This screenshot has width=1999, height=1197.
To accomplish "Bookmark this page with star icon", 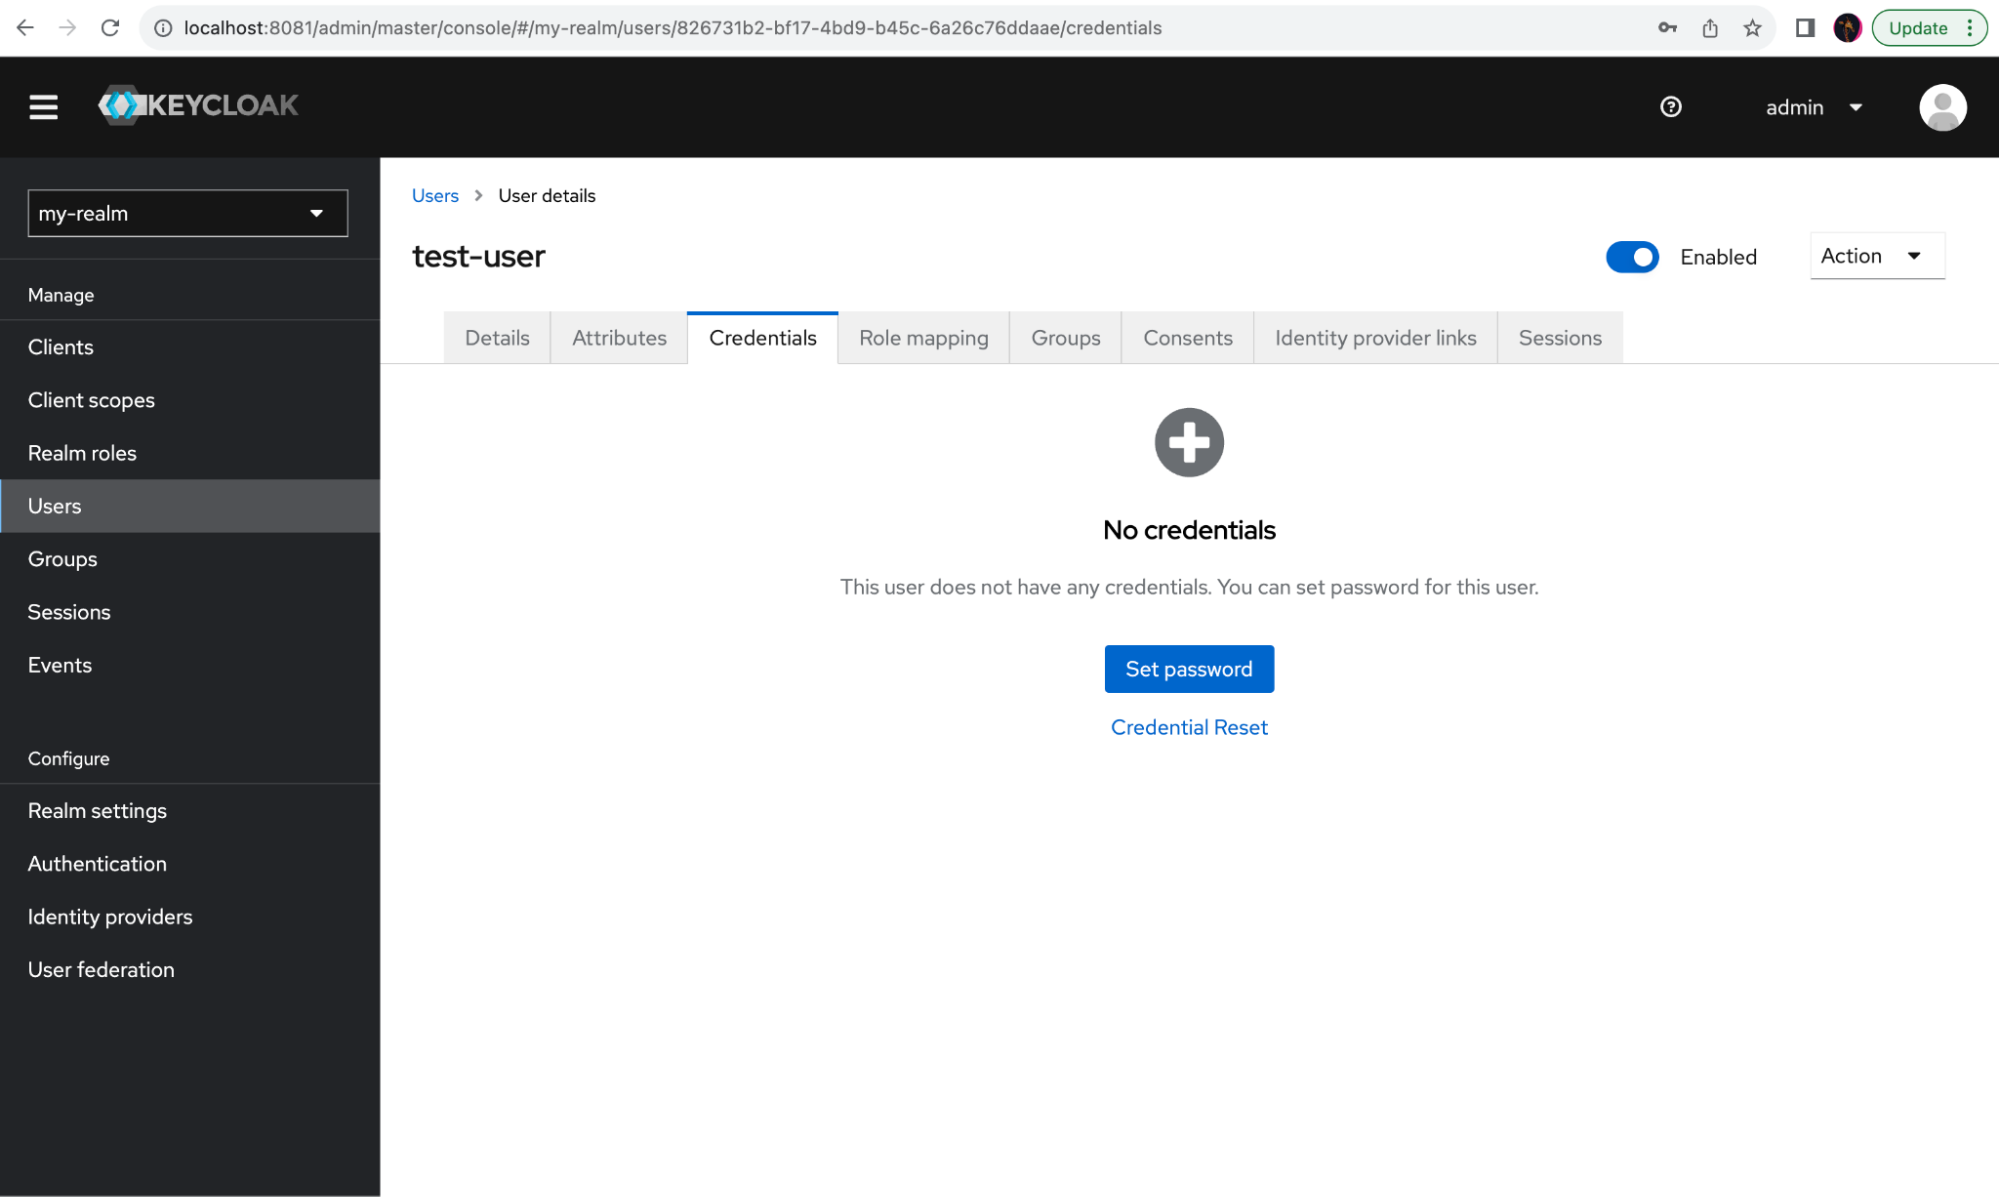I will click(x=1752, y=28).
